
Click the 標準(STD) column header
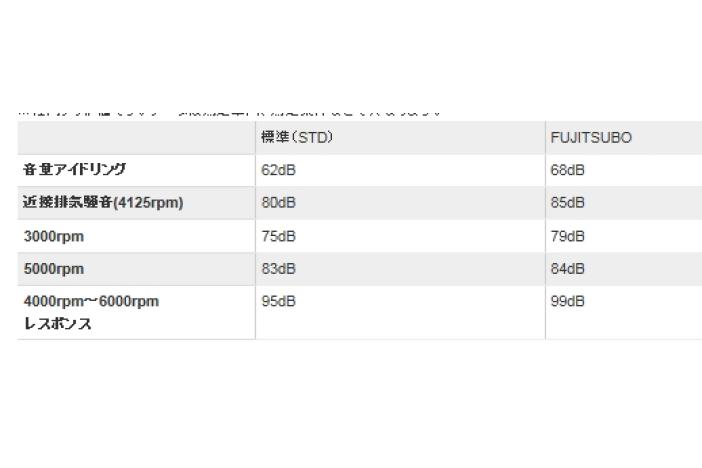(297, 138)
